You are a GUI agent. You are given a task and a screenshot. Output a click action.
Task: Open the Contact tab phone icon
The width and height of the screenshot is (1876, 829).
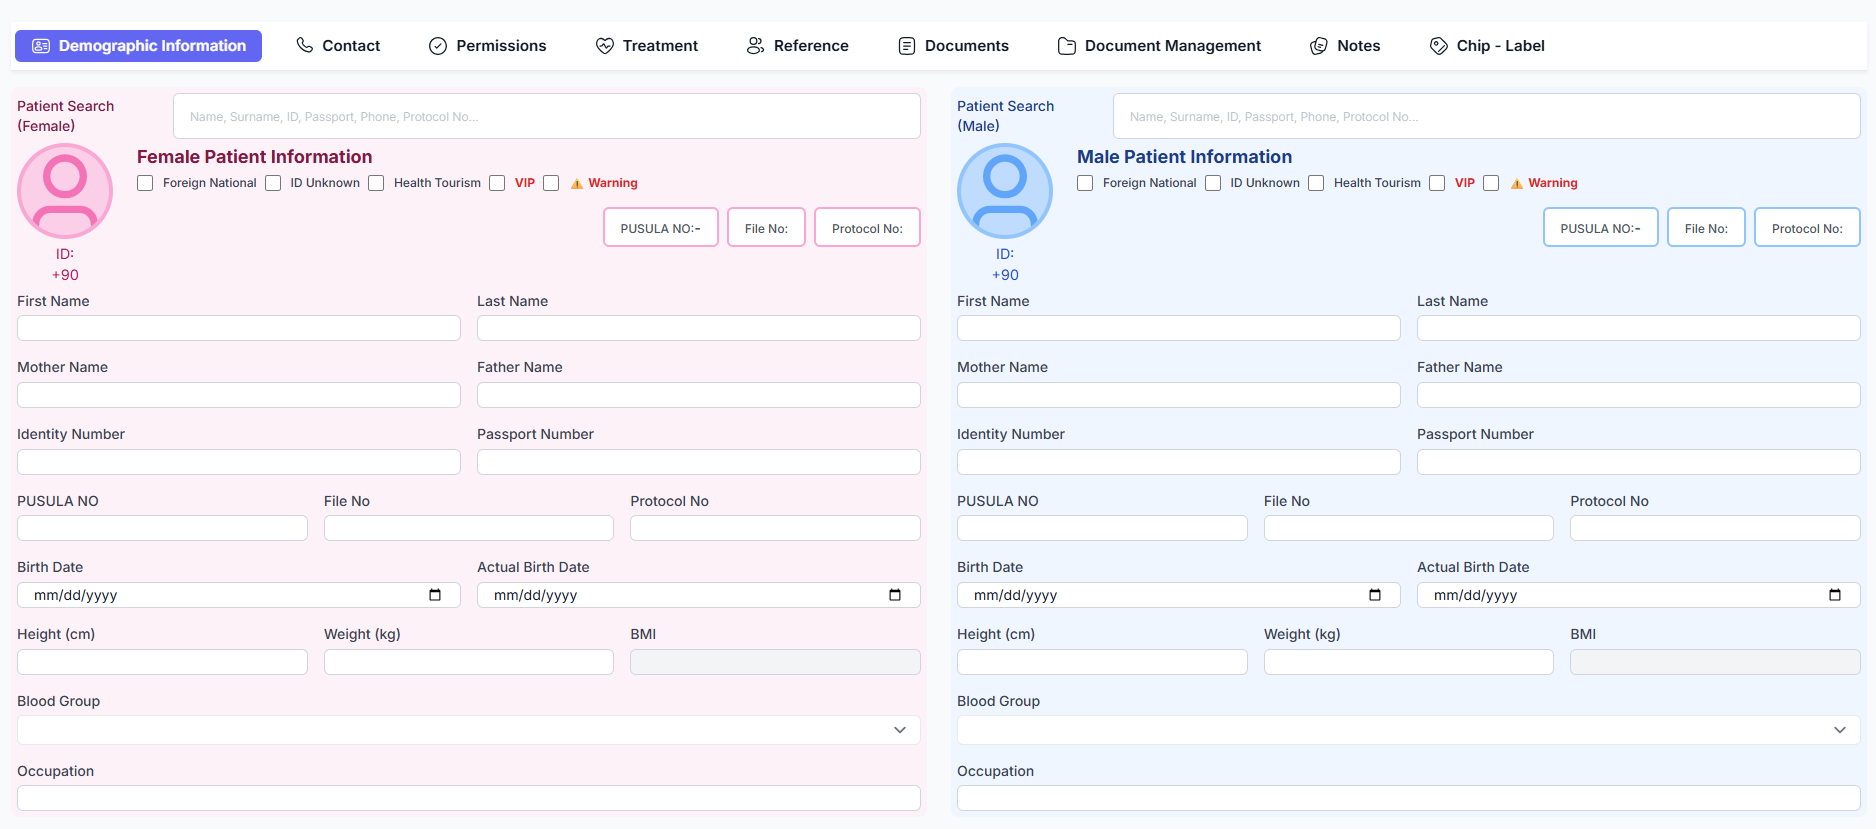[305, 45]
